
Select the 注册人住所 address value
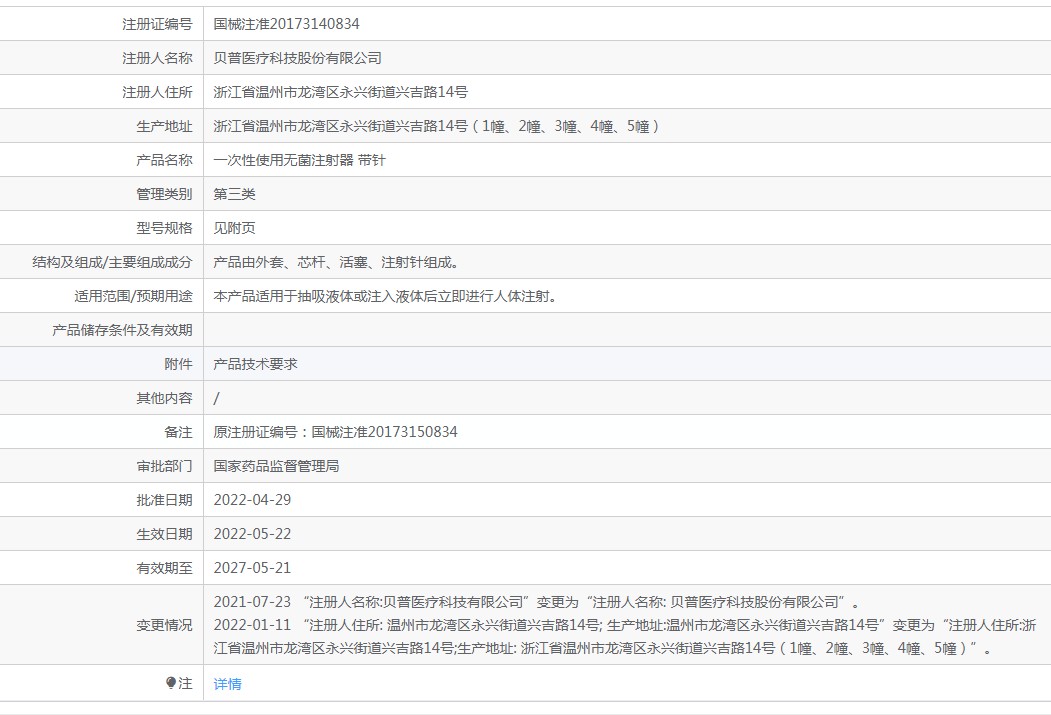341,92
